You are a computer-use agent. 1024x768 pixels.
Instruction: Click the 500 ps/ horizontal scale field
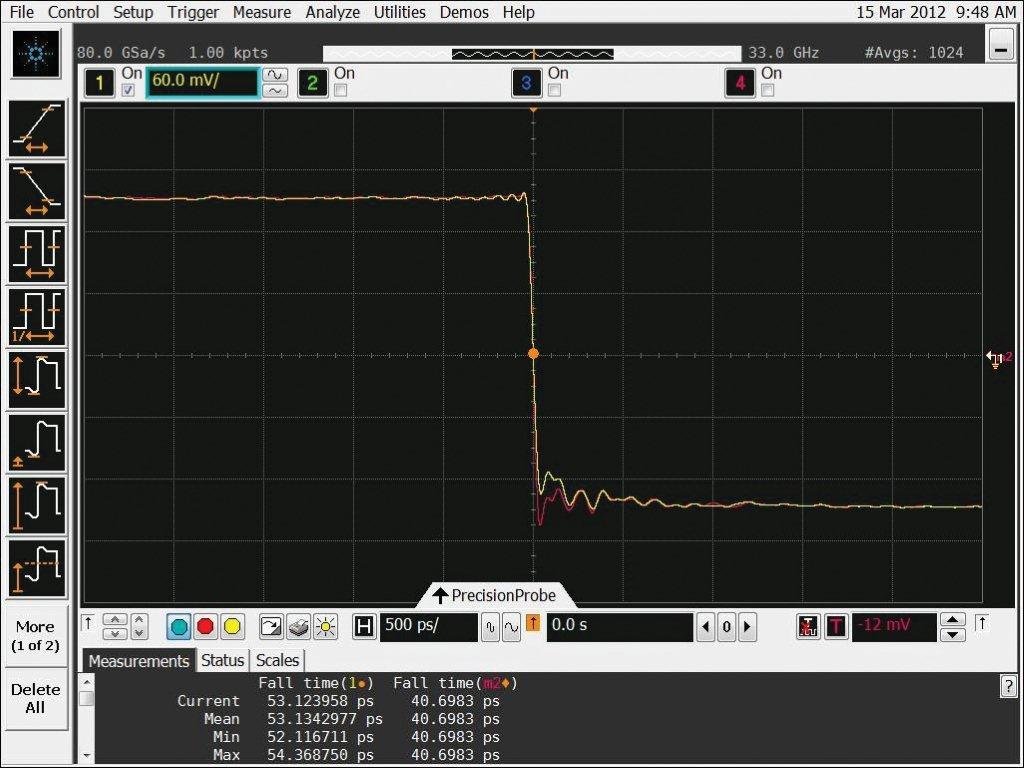pos(427,627)
